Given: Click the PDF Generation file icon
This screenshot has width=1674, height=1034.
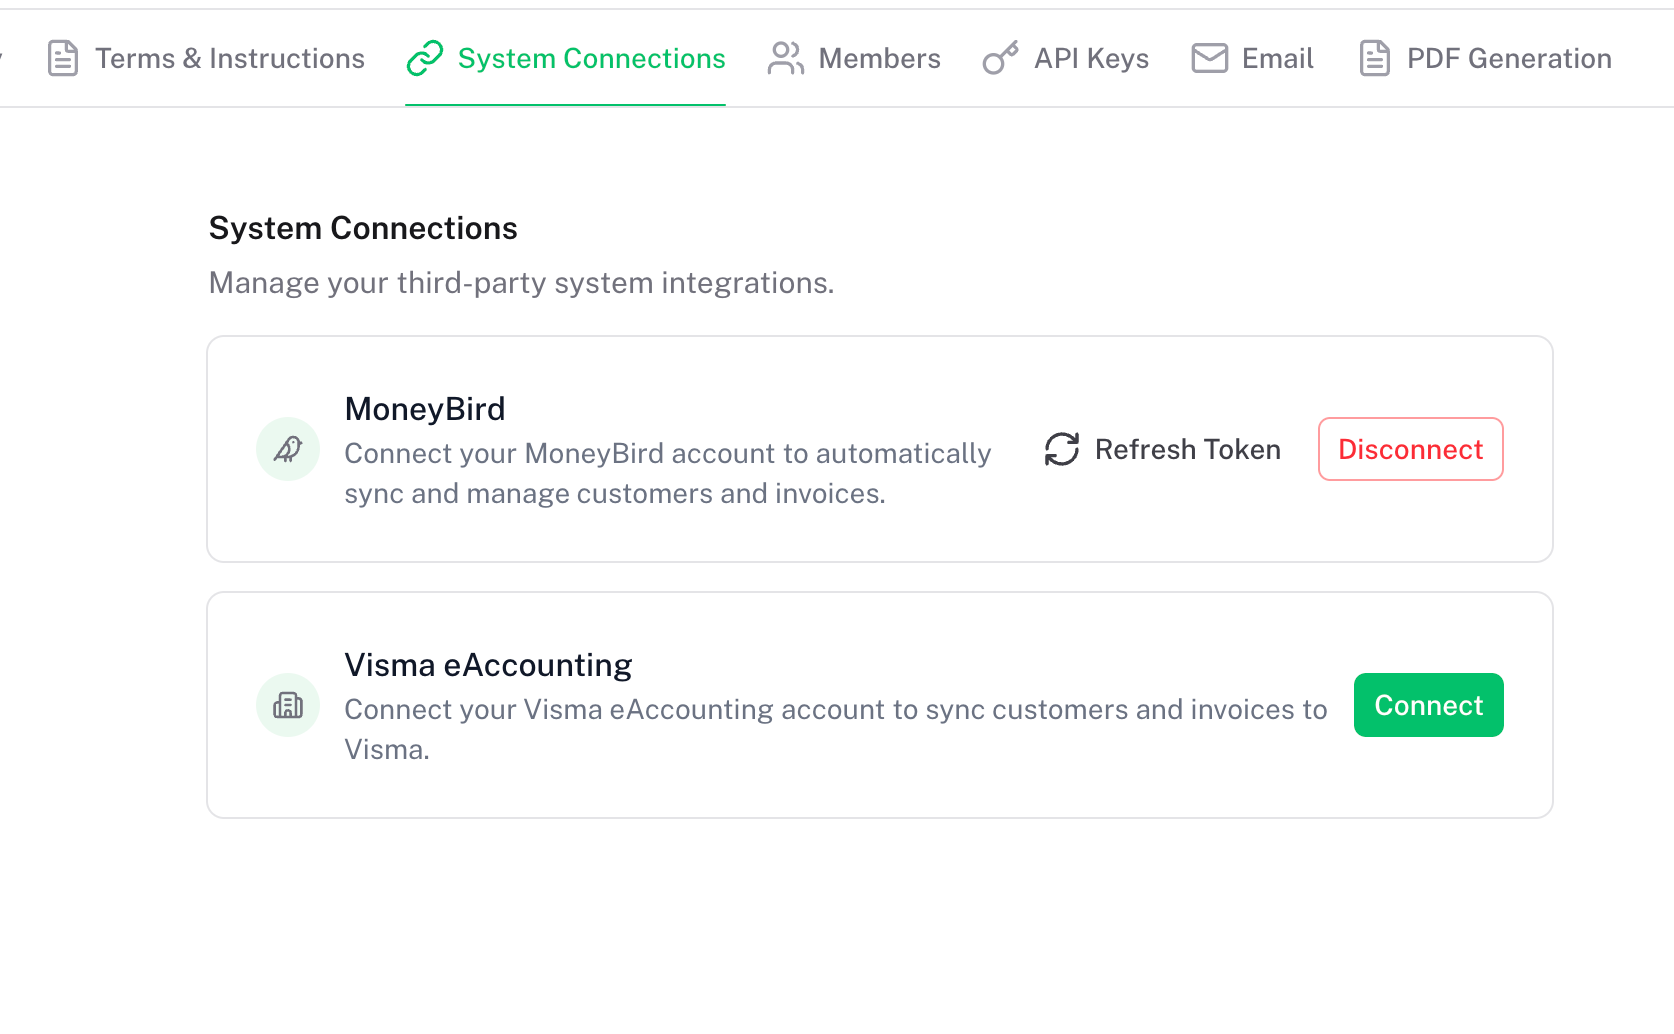Looking at the screenshot, I should [1375, 59].
